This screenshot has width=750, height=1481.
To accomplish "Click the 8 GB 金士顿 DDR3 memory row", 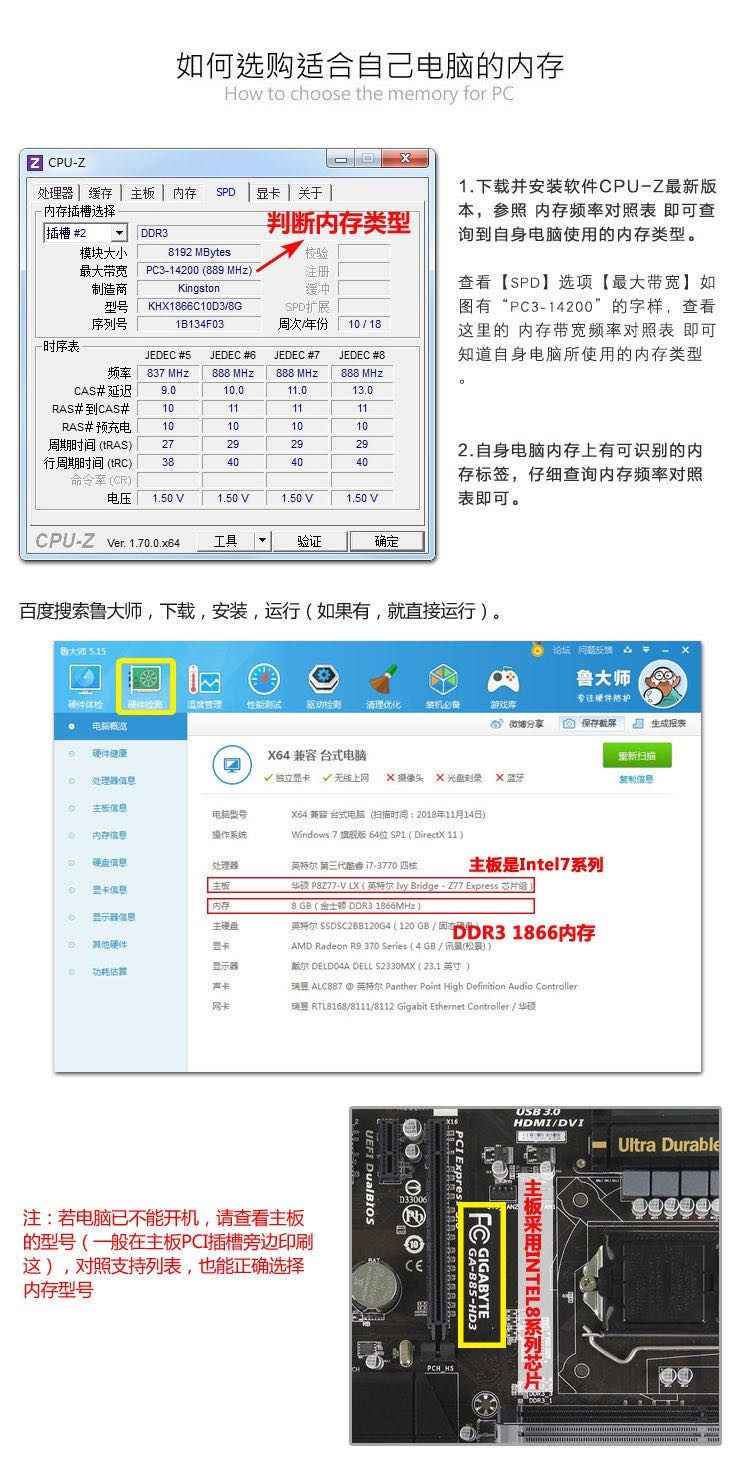I will click(373, 905).
